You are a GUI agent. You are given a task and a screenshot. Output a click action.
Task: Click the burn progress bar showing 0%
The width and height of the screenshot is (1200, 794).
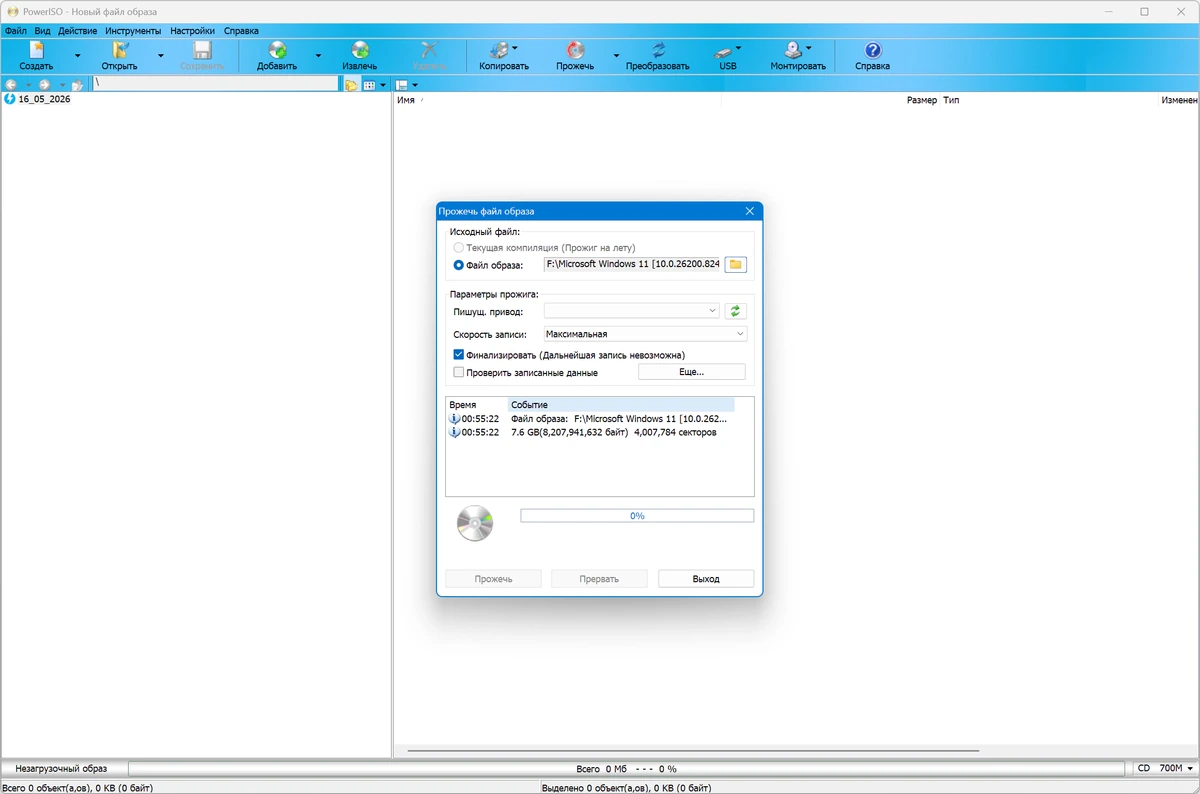tap(637, 516)
